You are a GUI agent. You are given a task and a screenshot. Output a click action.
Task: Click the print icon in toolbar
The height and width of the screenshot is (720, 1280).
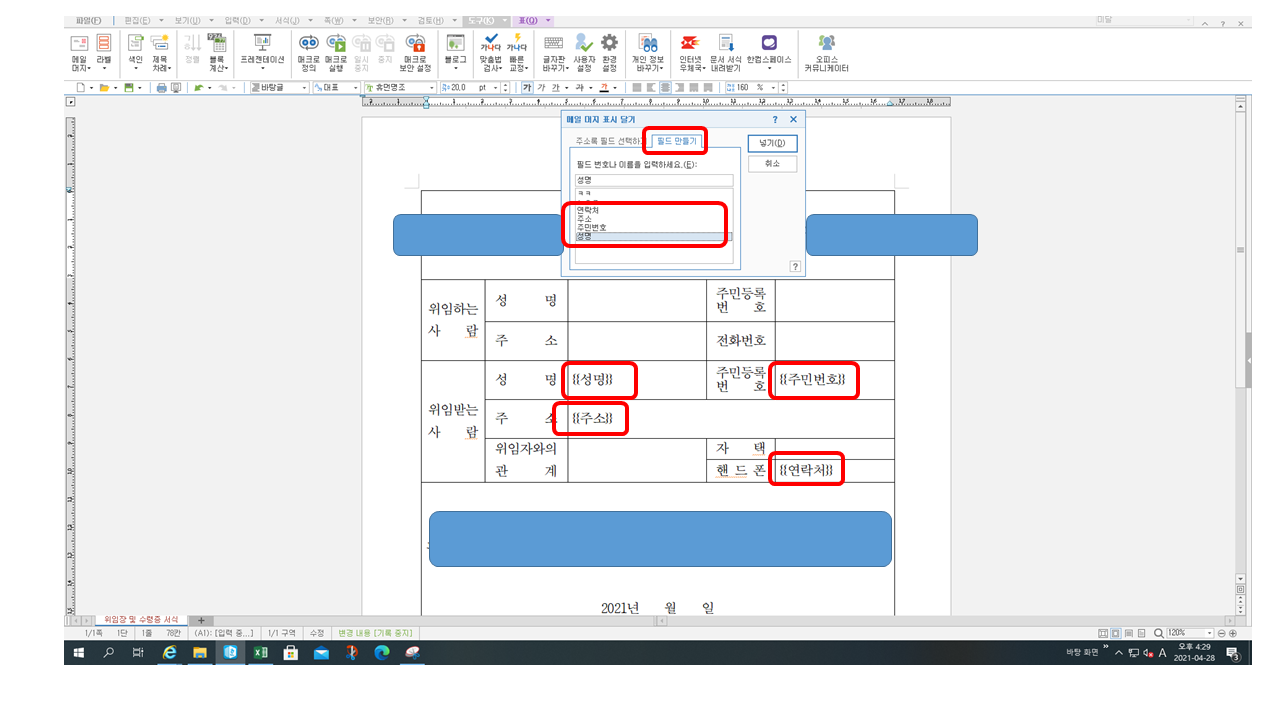pyautogui.click(x=162, y=88)
